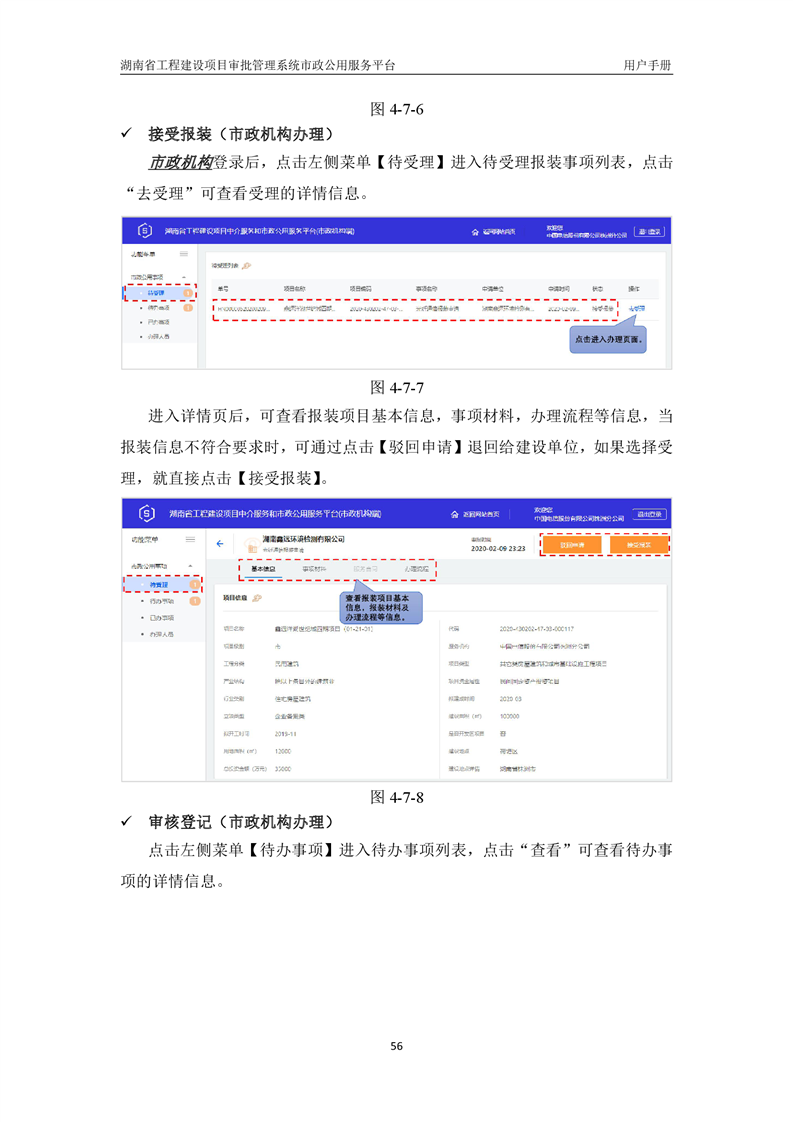
Task: Click platform logo in Figure 4-7-8 header
Action: 147,513
